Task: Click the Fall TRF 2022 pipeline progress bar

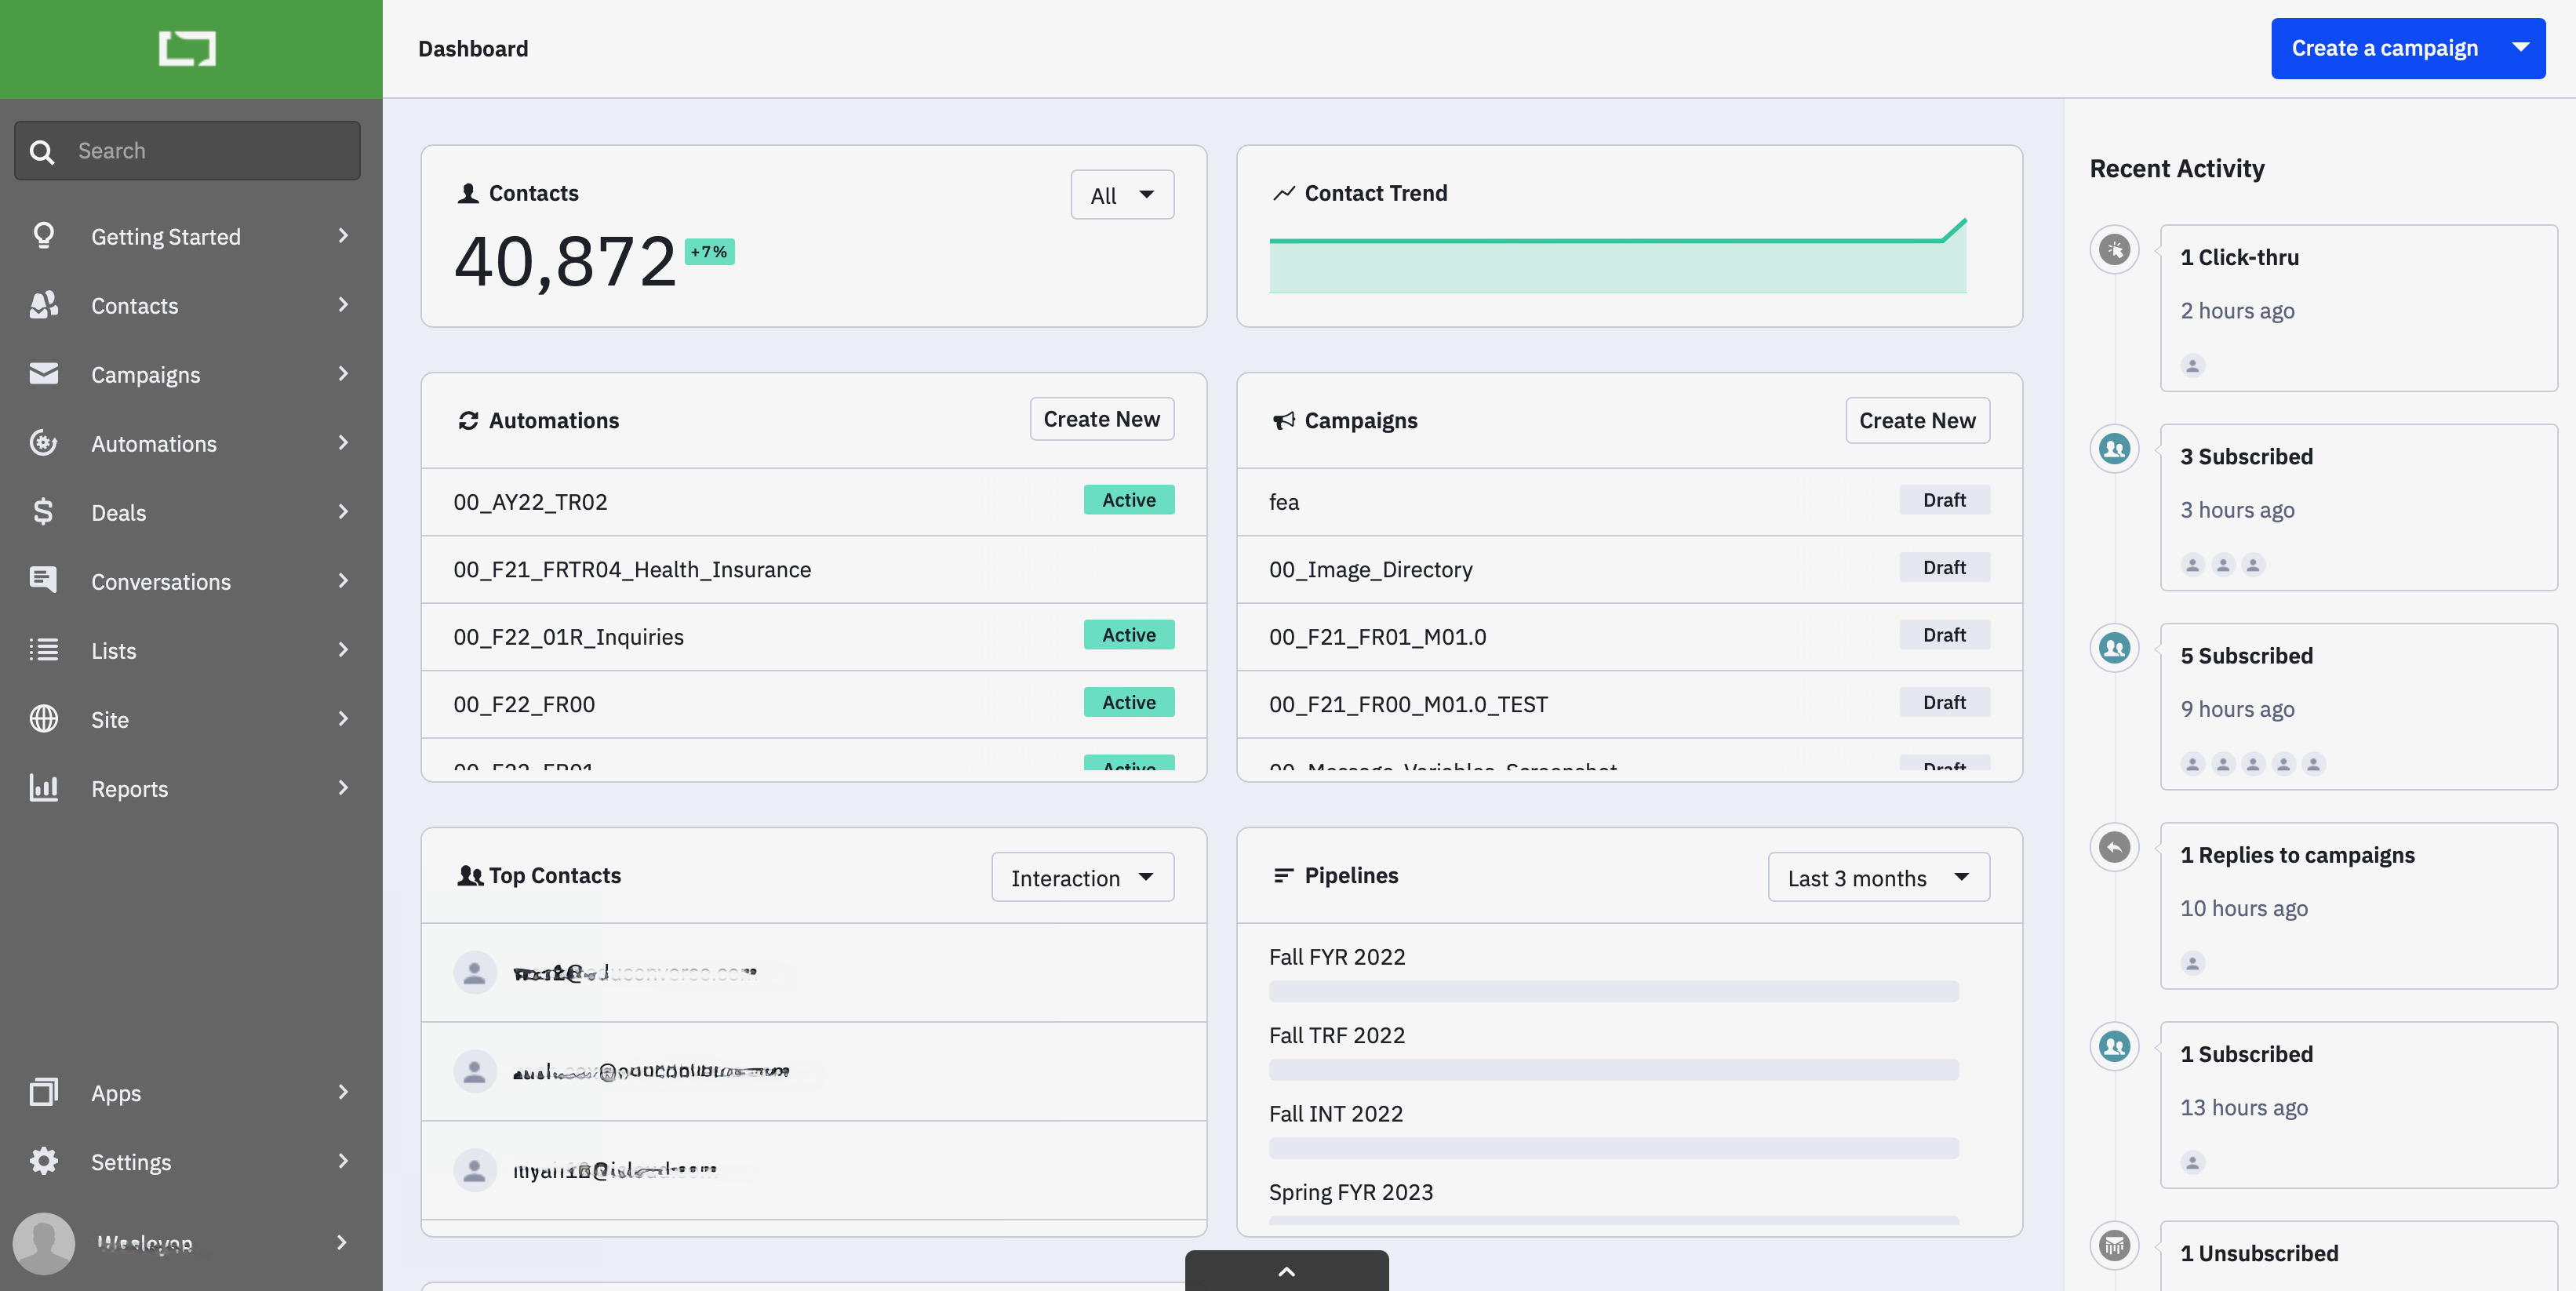Action: 1613,1069
